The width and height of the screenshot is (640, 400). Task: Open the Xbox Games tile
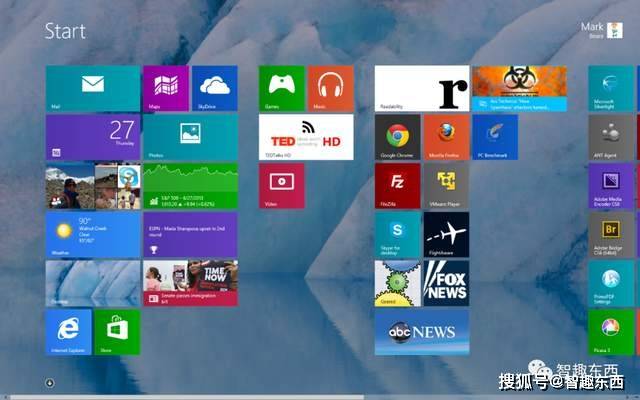[x=282, y=88]
